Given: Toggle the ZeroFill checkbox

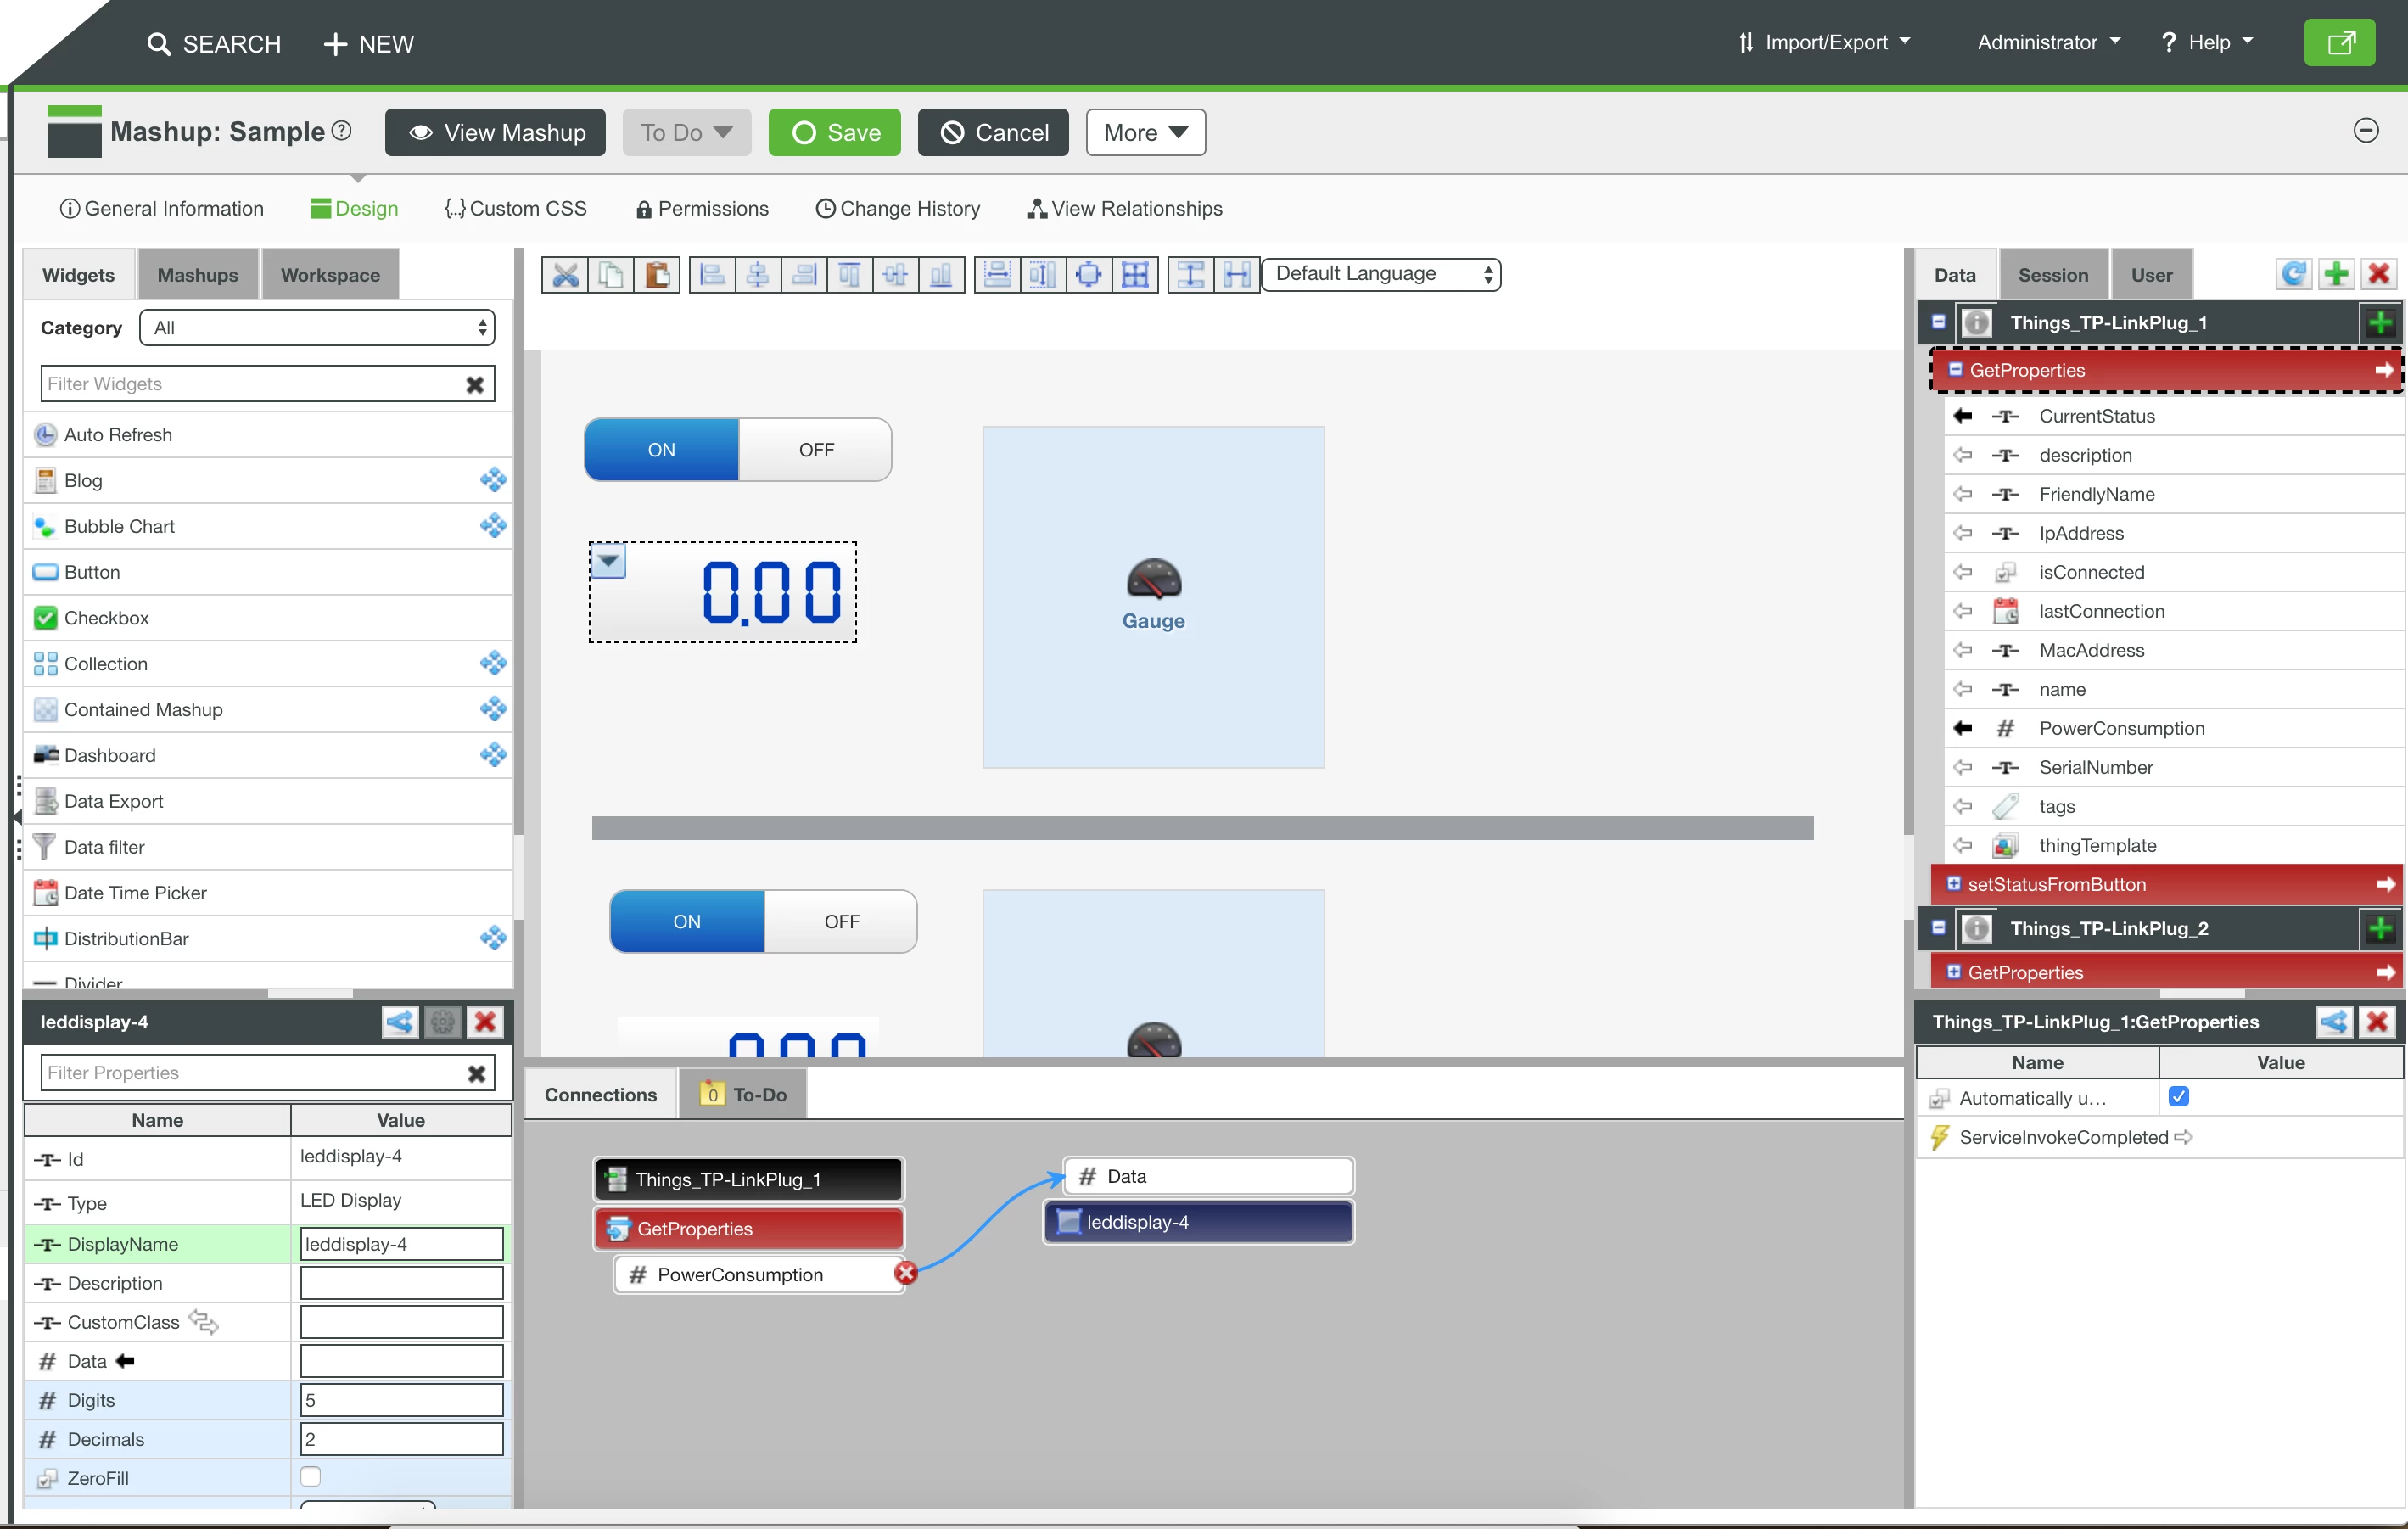Looking at the screenshot, I should click(x=311, y=1477).
